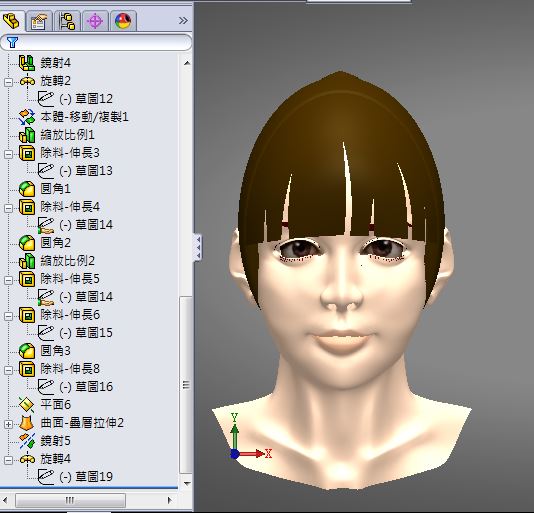Viewport: 534px width, 513px height.
Task: Collapse the 除料-伸長6 node
Action: point(9,316)
